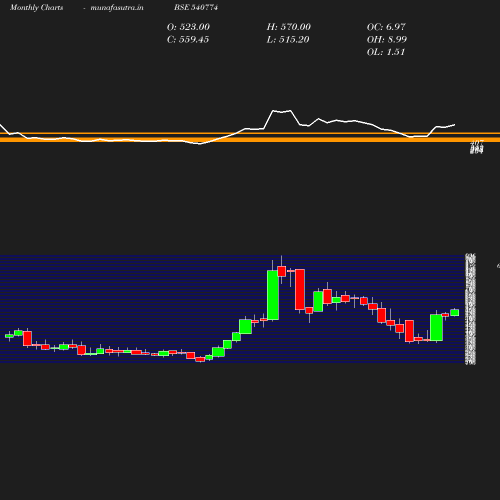
Task: Click the open price 'O: 523.00'
Action: (188, 27)
